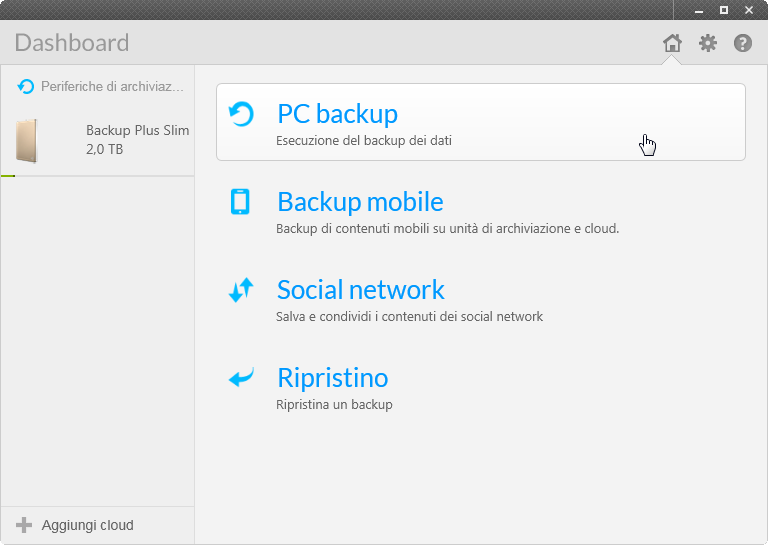Close the Dashboard window
This screenshot has width=768, height=545.
[x=749, y=10]
